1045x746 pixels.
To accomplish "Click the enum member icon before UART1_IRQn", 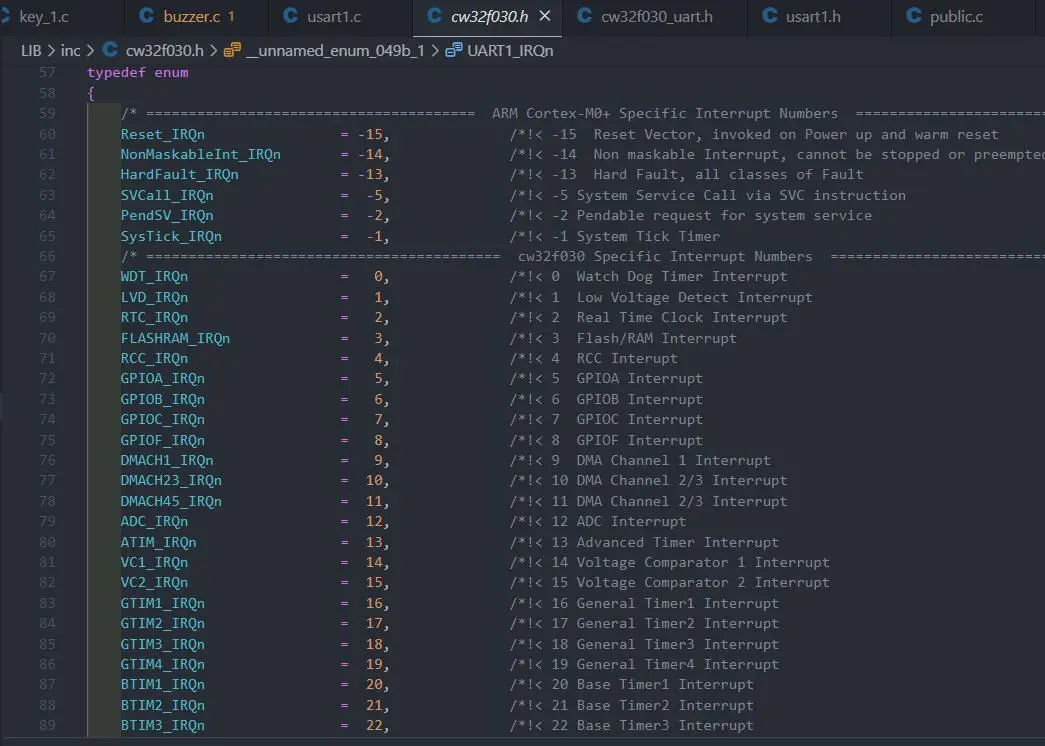I will (x=453, y=50).
